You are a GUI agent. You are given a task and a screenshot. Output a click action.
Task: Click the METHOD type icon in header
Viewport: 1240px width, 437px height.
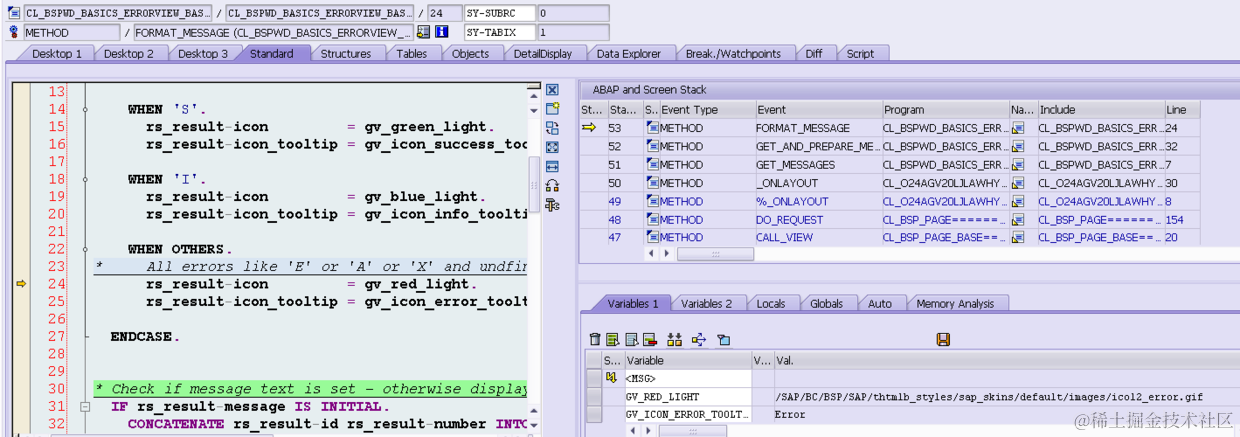[13, 32]
